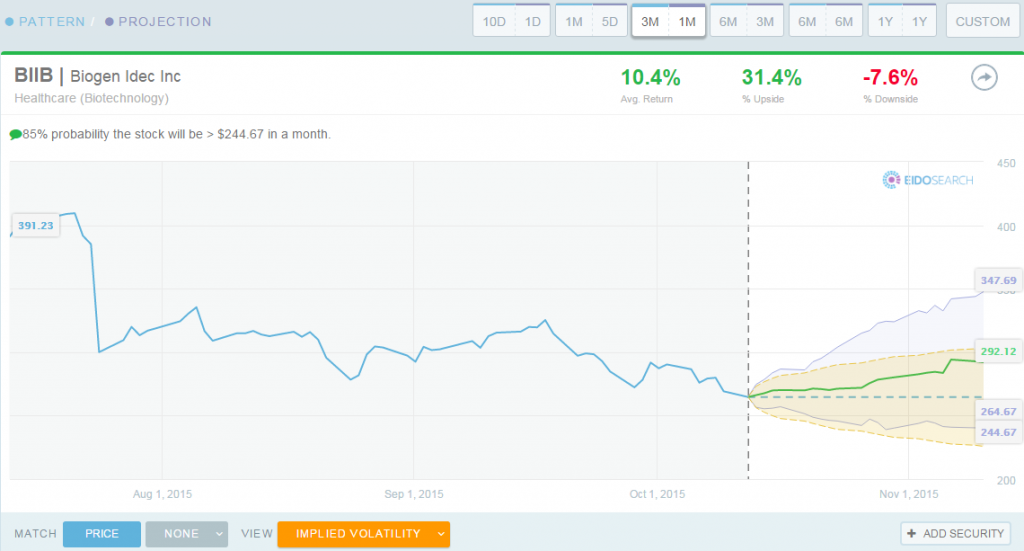Select the 6M pattern paired with 3M

click(728, 22)
